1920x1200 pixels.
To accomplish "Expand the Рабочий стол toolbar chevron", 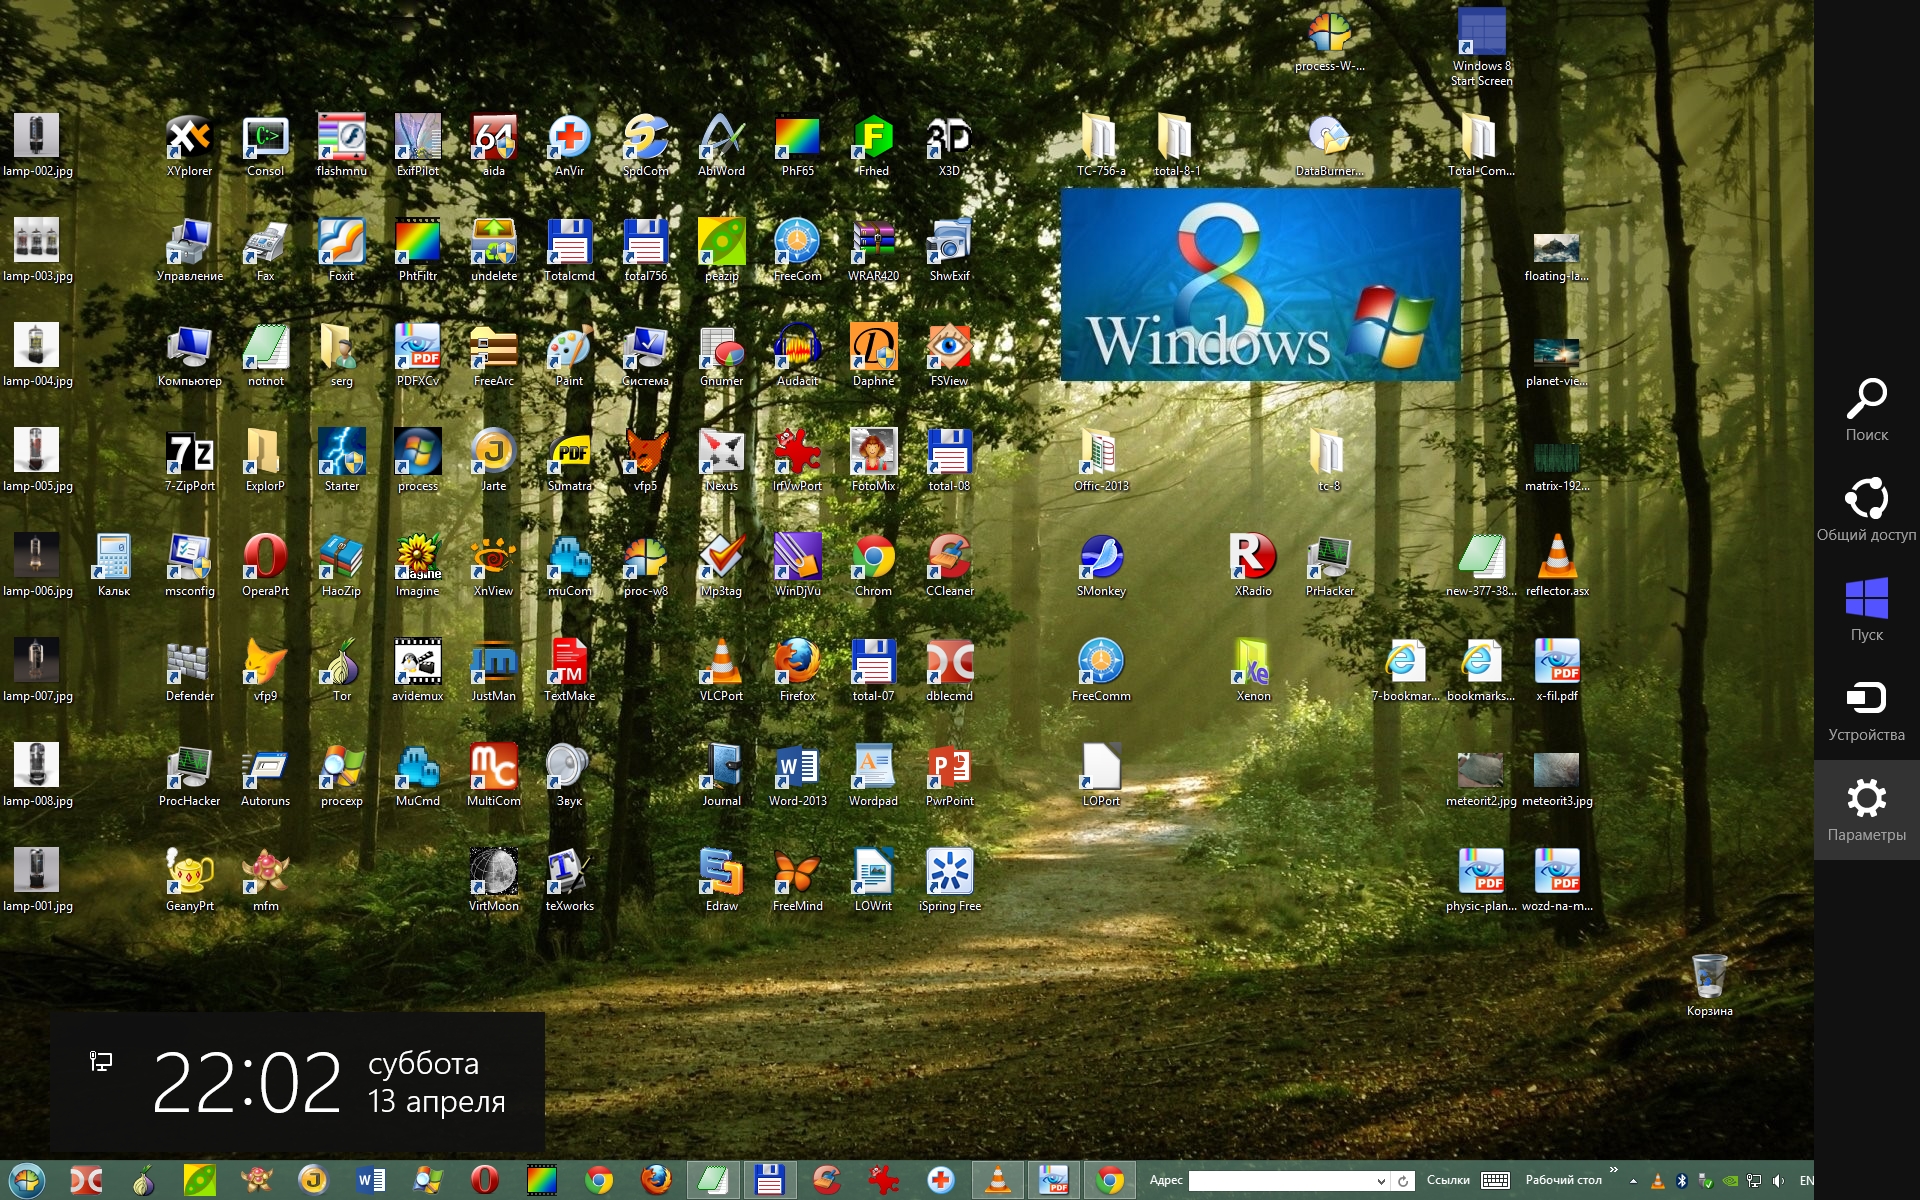I will coord(1613,1170).
